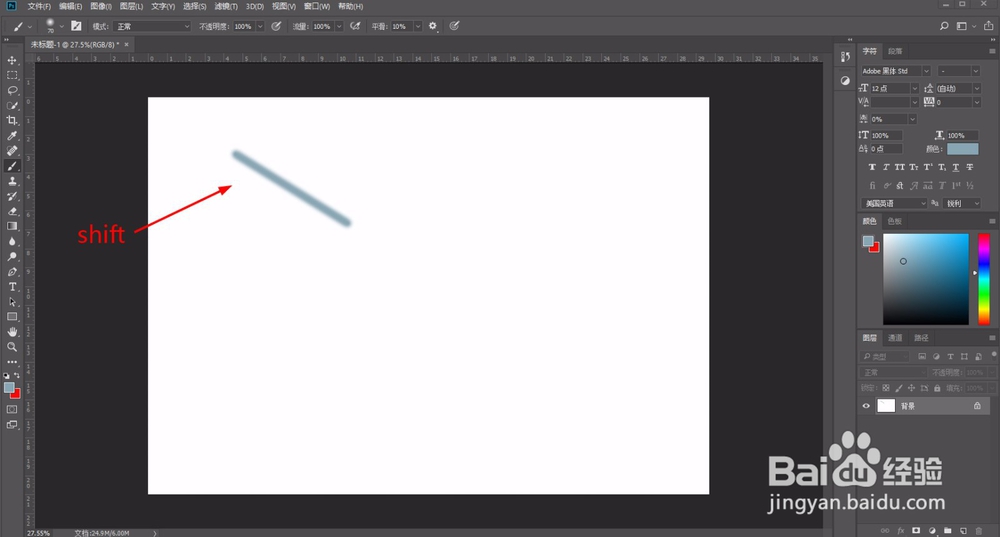Screen dimensions: 1000x537
Task: Select the Eraser tool
Action: point(12,211)
